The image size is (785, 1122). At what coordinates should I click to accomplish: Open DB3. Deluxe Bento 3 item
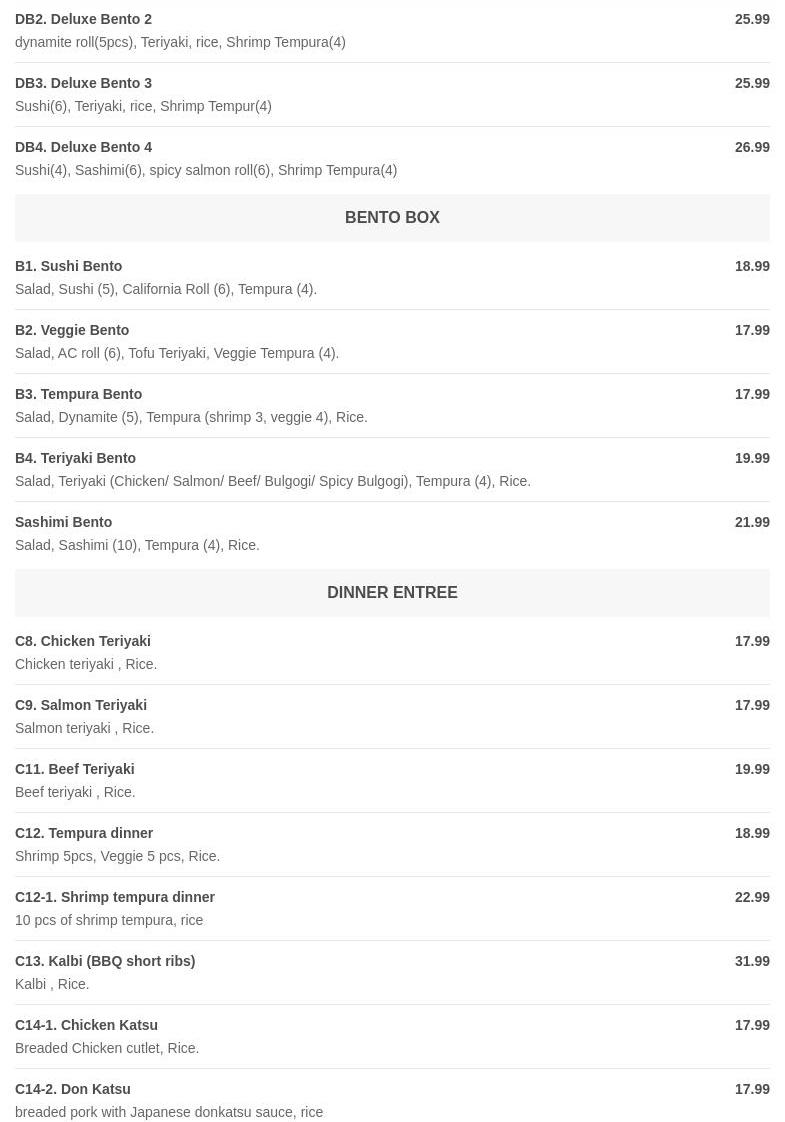pos(84,84)
